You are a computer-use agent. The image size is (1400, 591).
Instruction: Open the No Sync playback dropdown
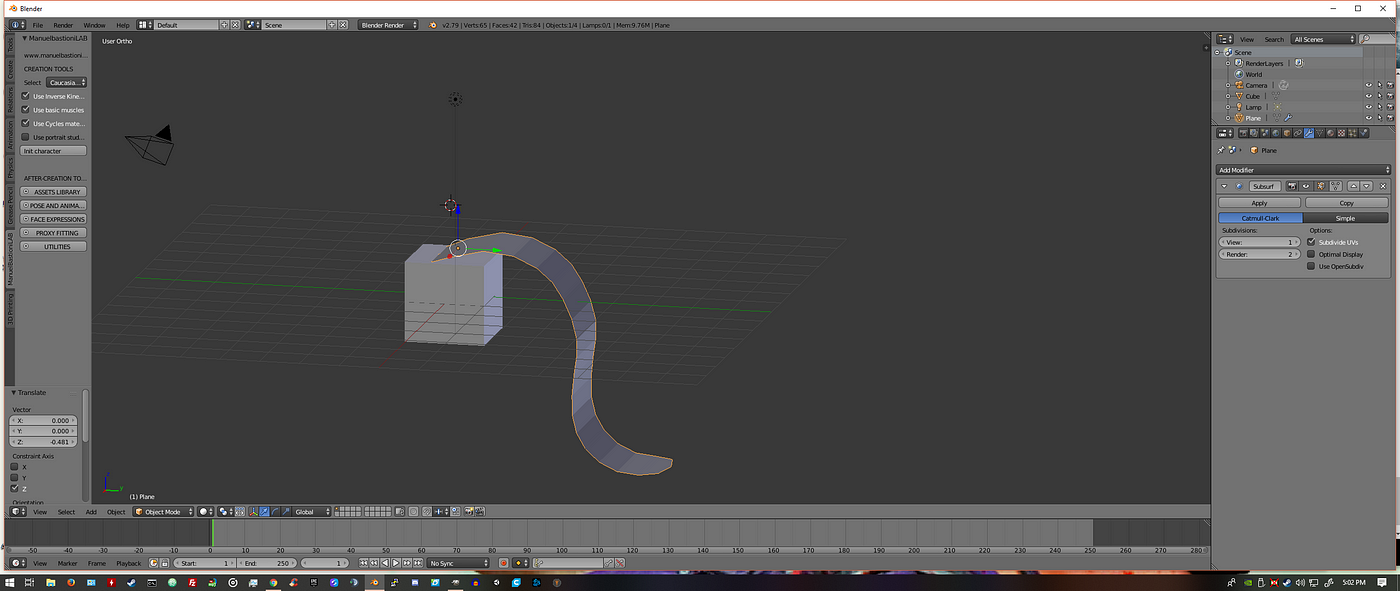(x=459, y=563)
